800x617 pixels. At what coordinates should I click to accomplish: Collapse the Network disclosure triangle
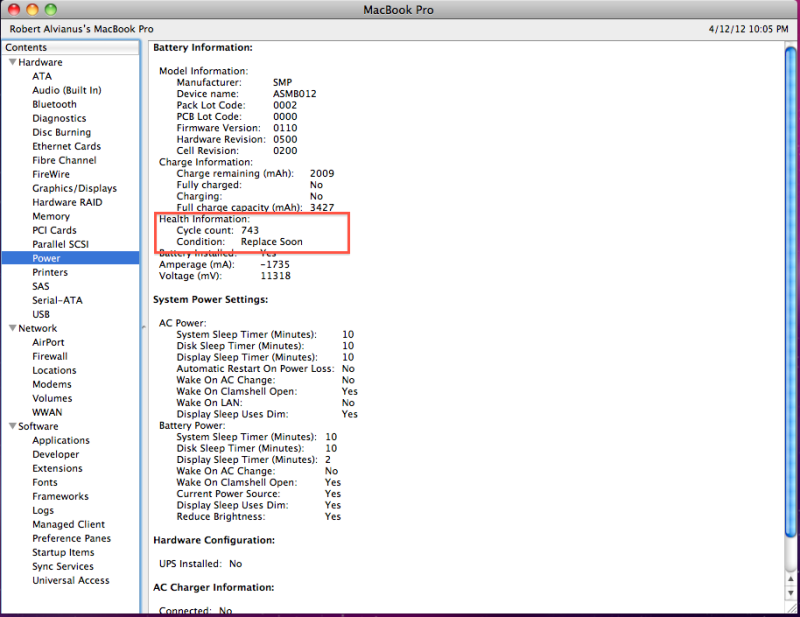(12, 328)
